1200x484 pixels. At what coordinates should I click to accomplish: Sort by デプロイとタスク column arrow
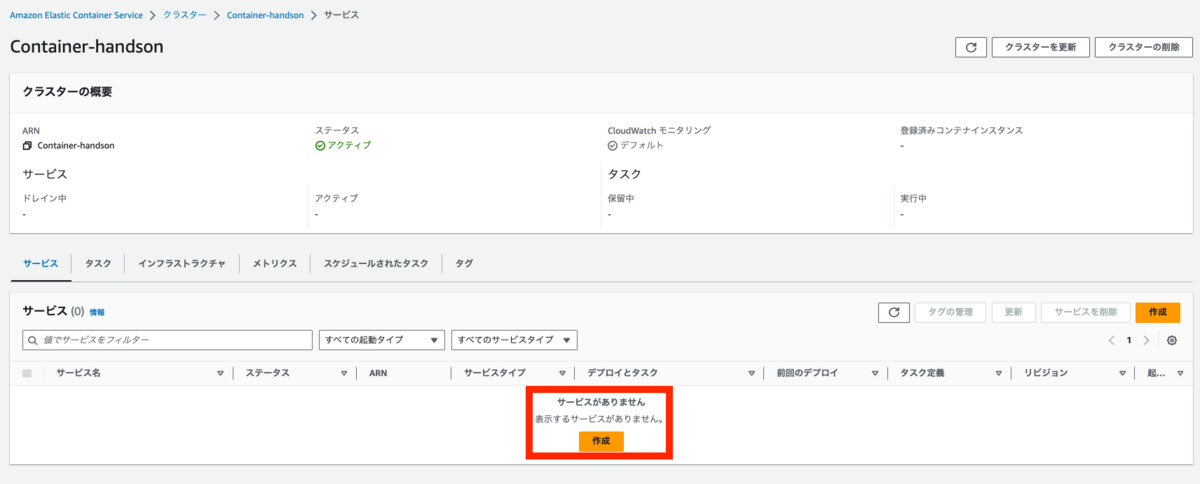click(751, 373)
